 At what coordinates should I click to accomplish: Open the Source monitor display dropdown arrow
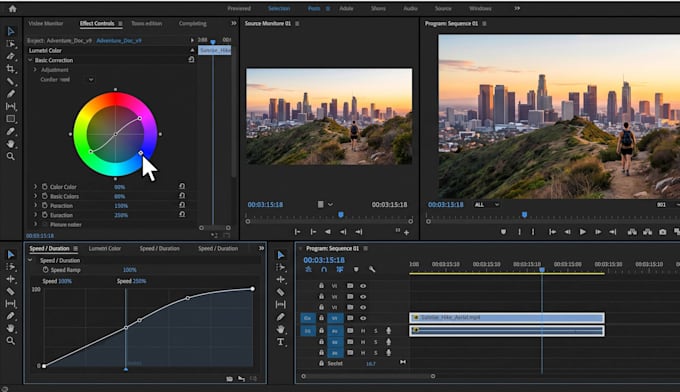[330, 204]
